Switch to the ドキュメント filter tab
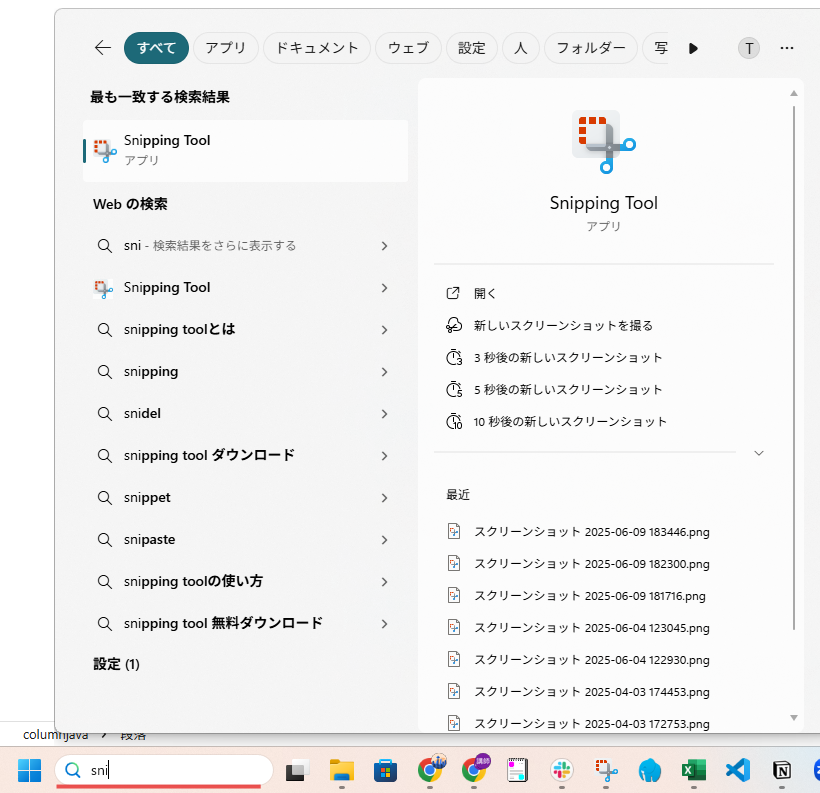This screenshot has height=793, width=820. coord(317,48)
